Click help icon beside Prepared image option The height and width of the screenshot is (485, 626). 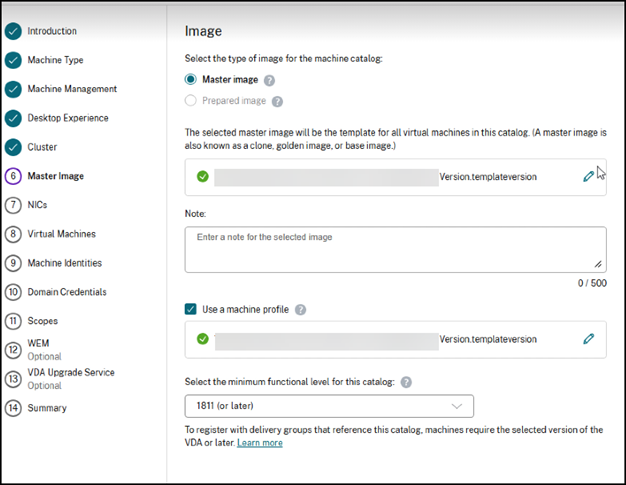pos(277,101)
